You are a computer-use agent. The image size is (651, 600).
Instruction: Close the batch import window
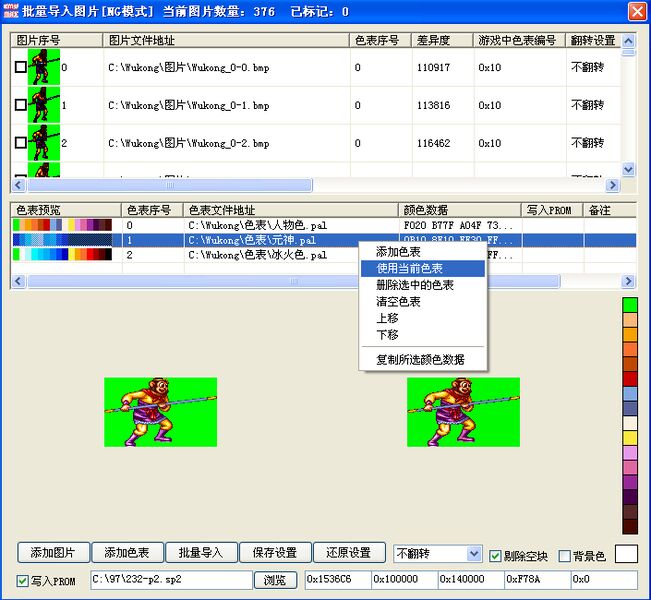click(x=637, y=12)
